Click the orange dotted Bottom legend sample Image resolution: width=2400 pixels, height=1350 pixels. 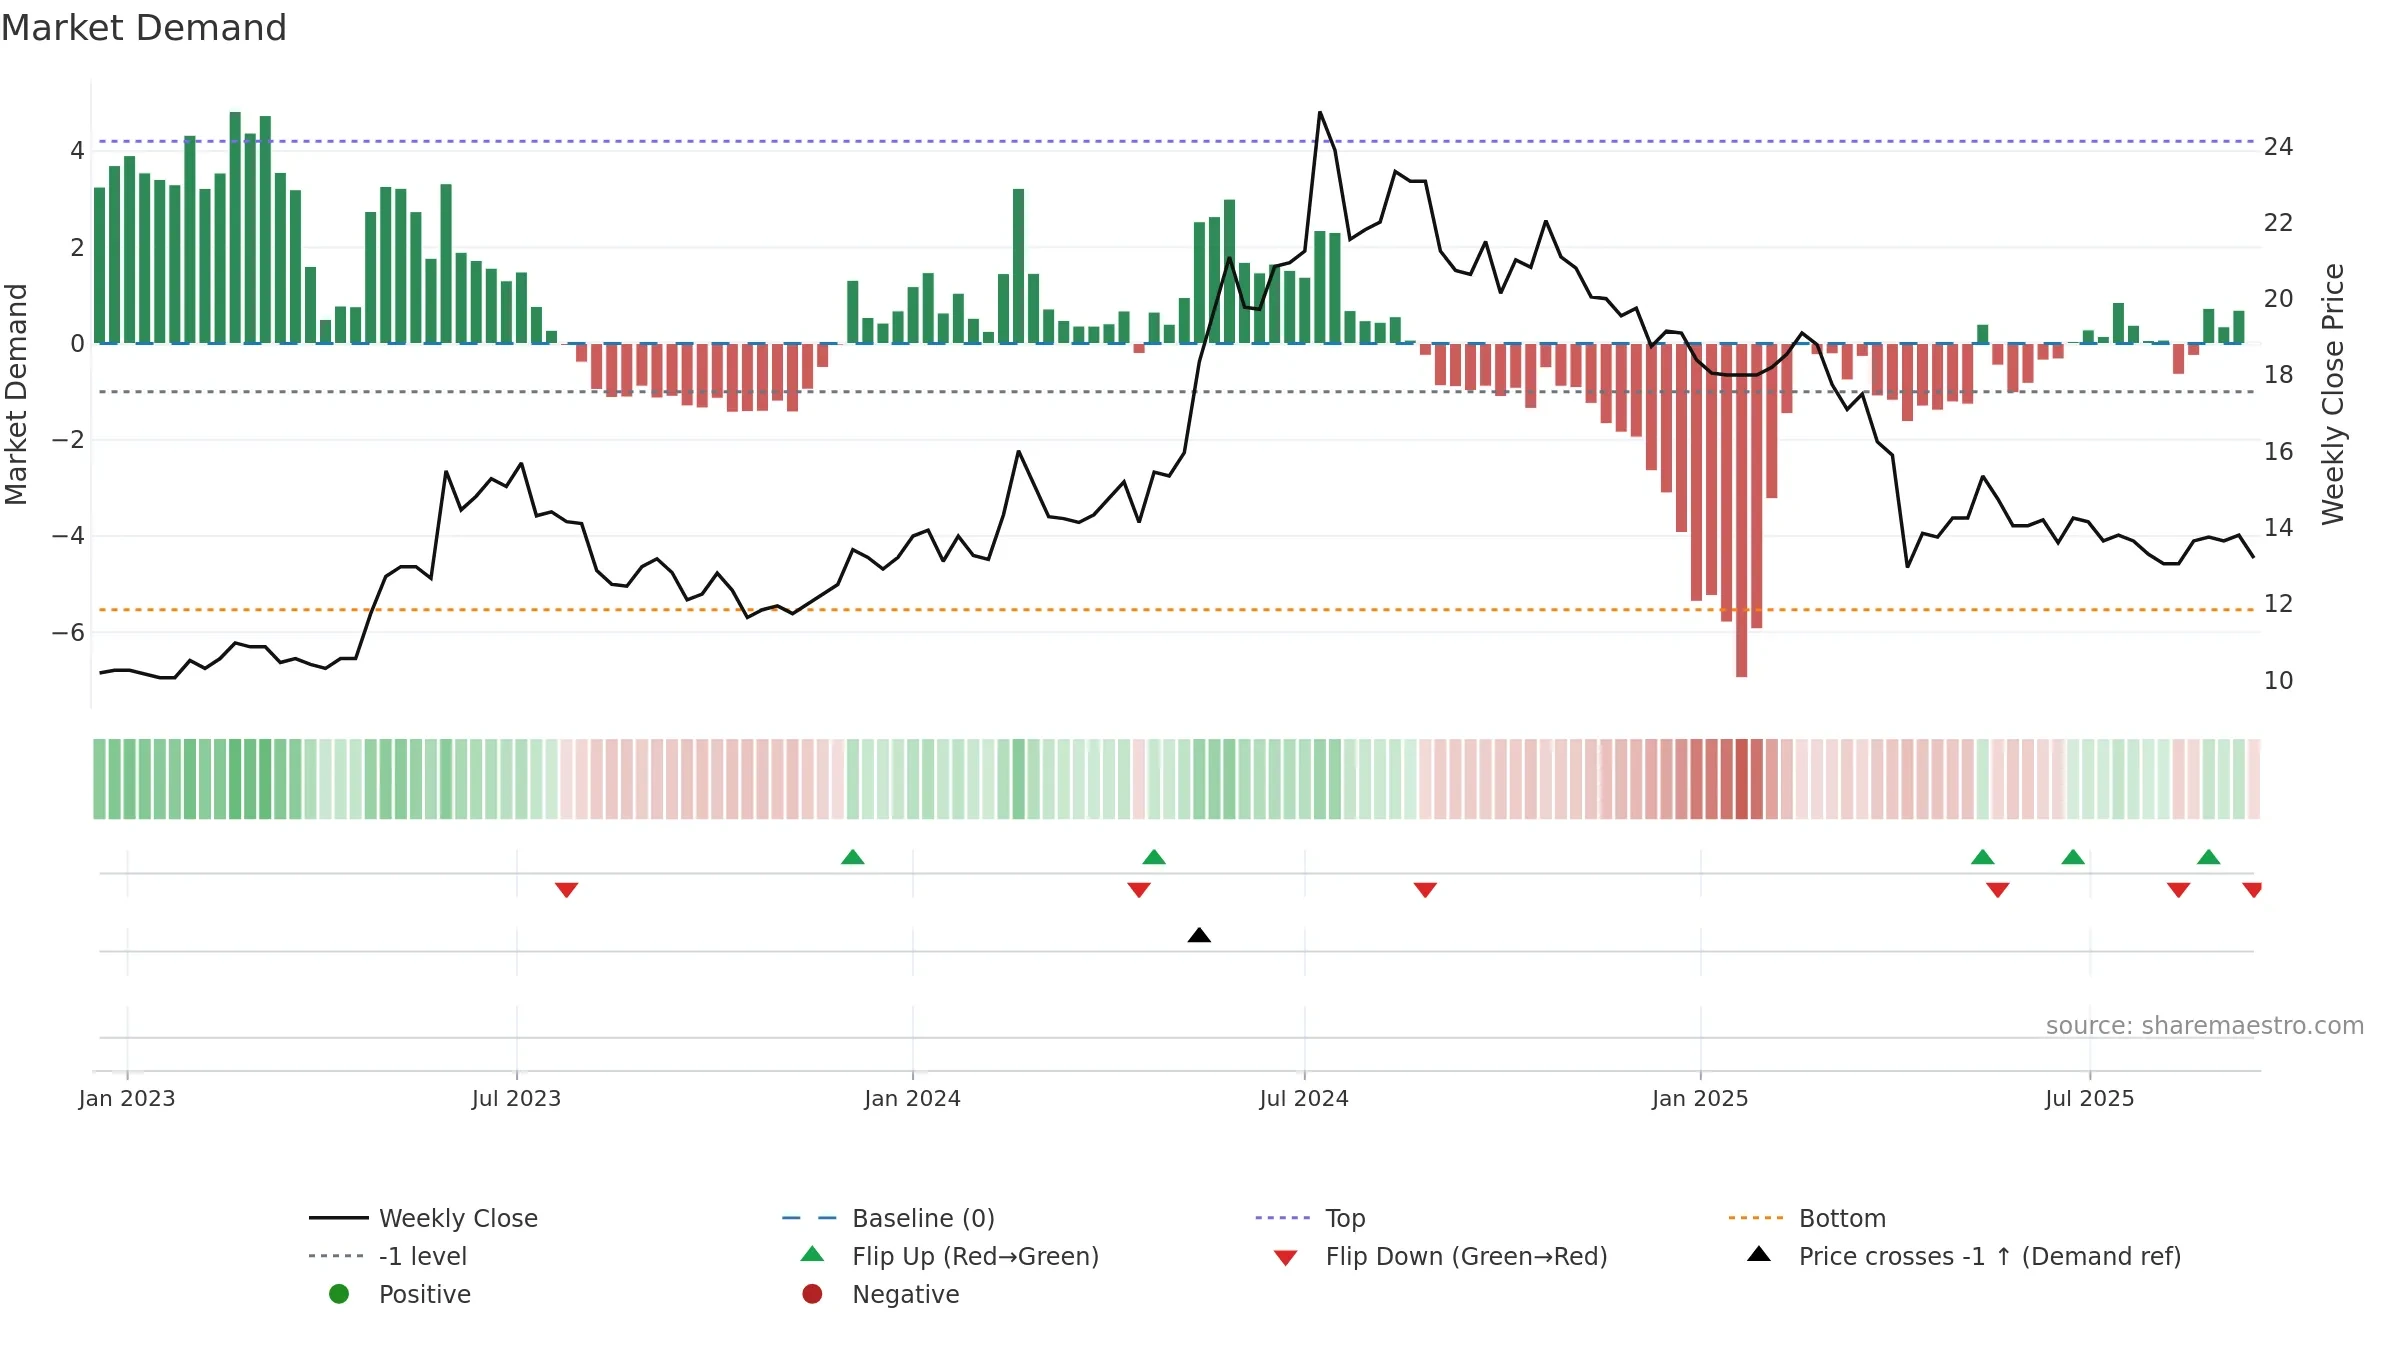pyautogui.click(x=1756, y=1218)
